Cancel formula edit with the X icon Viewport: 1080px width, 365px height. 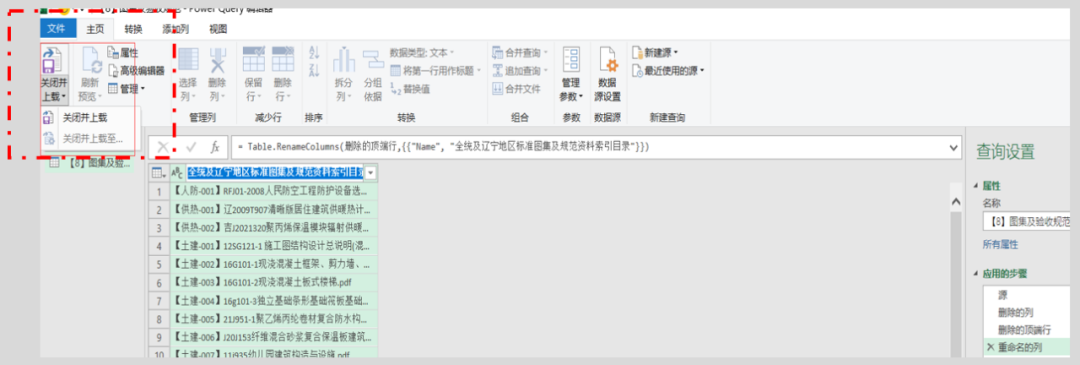(164, 147)
